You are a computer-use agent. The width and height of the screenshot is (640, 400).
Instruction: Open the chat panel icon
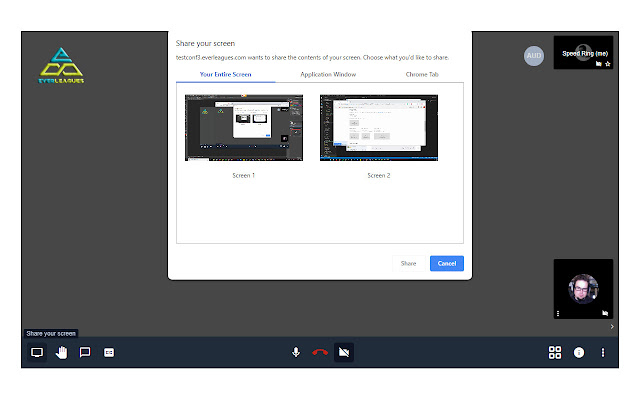[x=85, y=352]
